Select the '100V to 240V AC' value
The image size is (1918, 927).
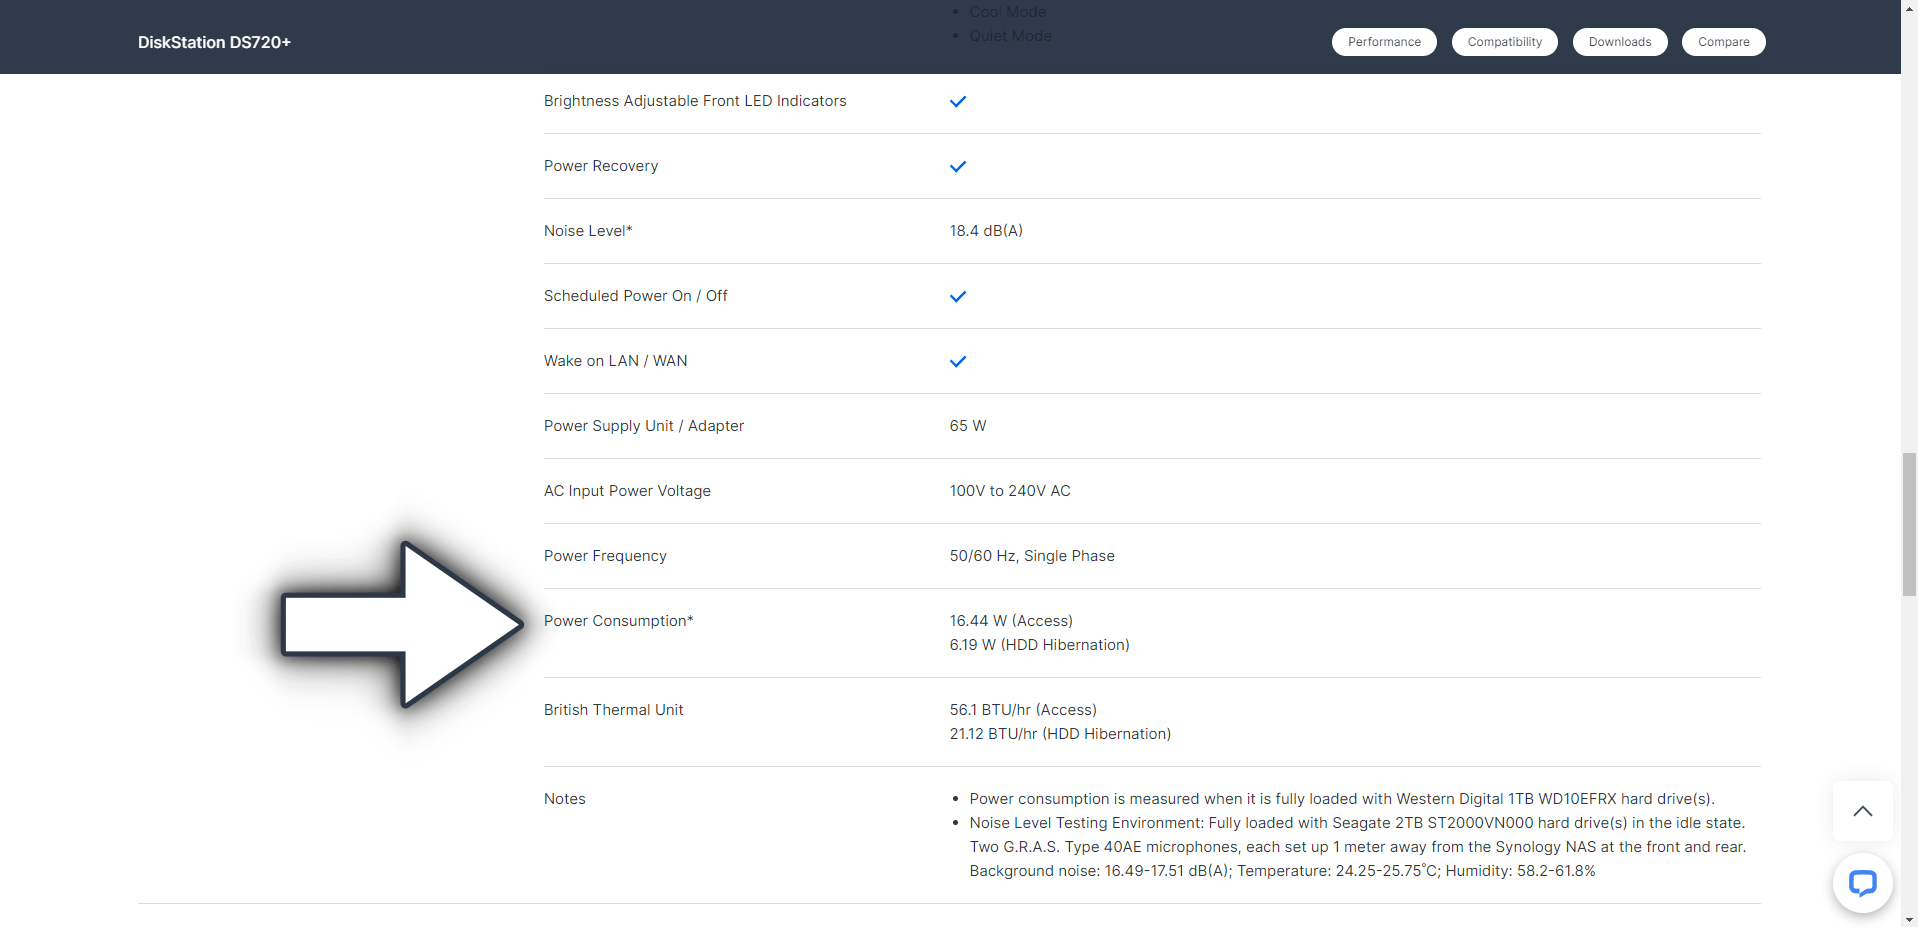point(1010,491)
